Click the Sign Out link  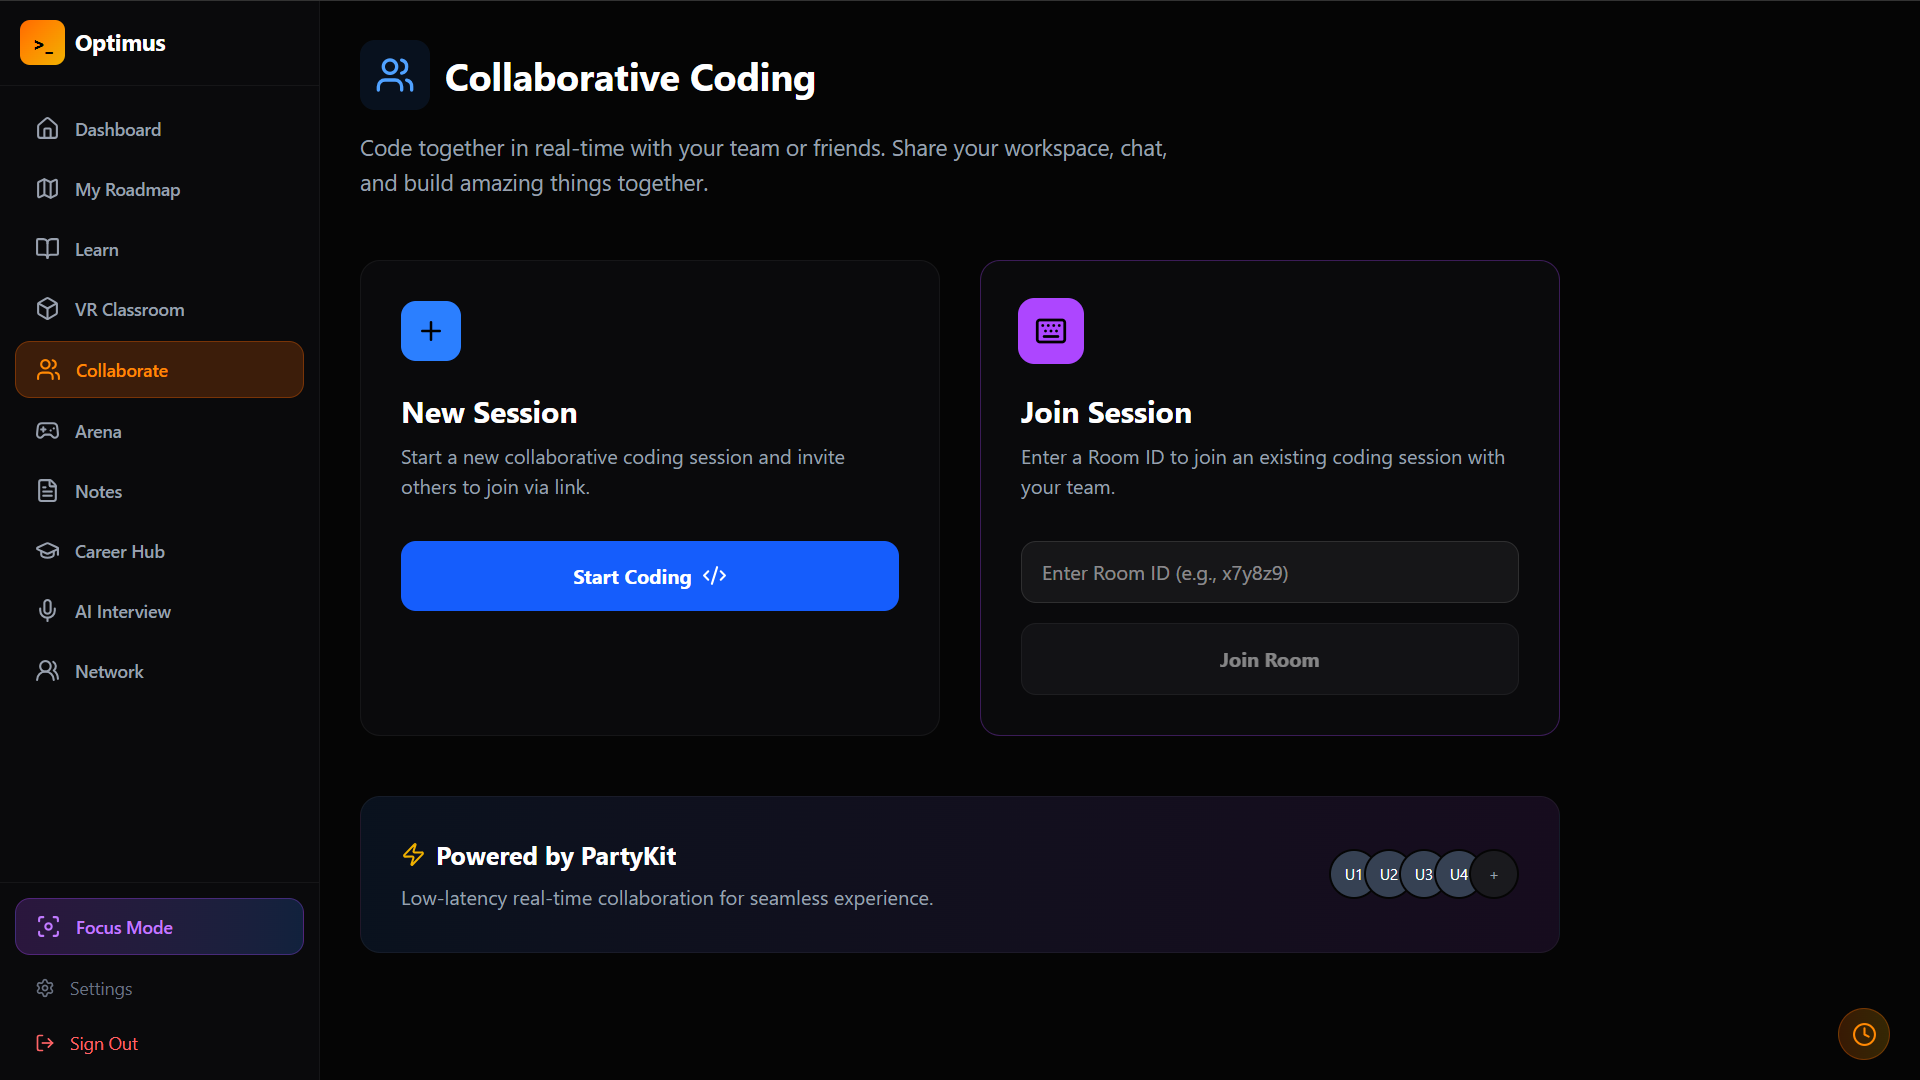[103, 1043]
